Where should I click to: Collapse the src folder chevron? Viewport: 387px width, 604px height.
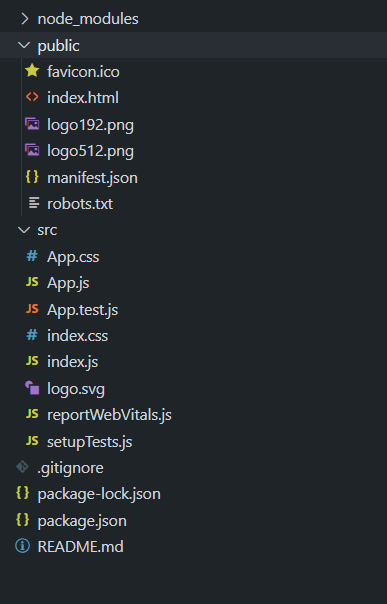pos(24,230)
